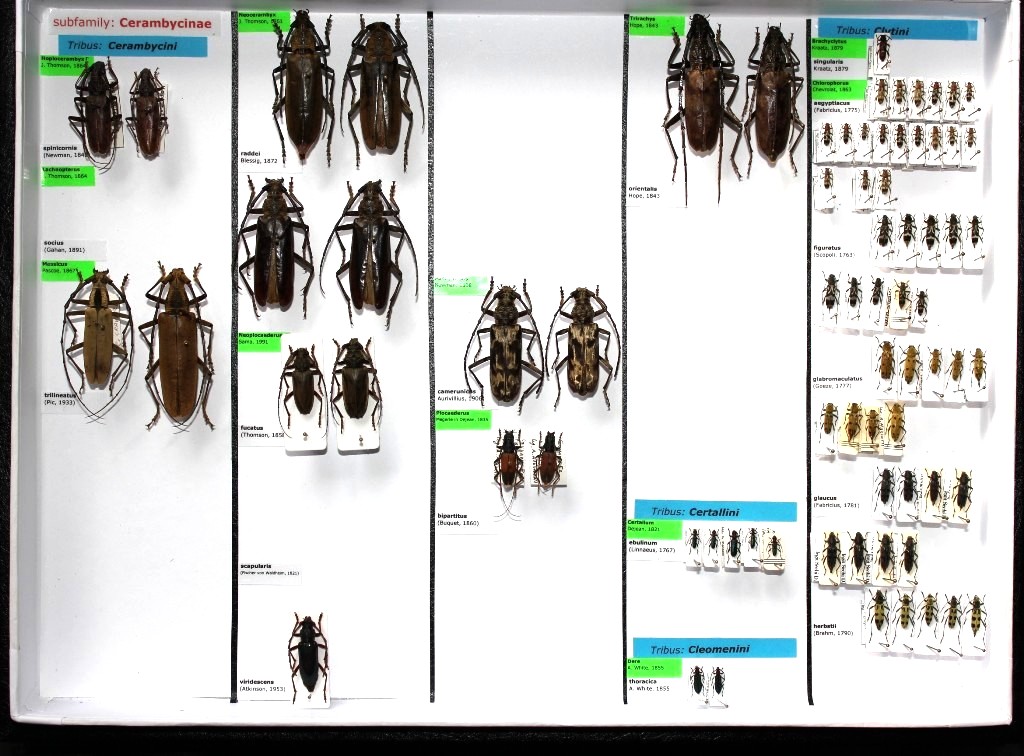Click the green 'Certallum' genus label
1024x756 pixels.
[x=655, y=526]
